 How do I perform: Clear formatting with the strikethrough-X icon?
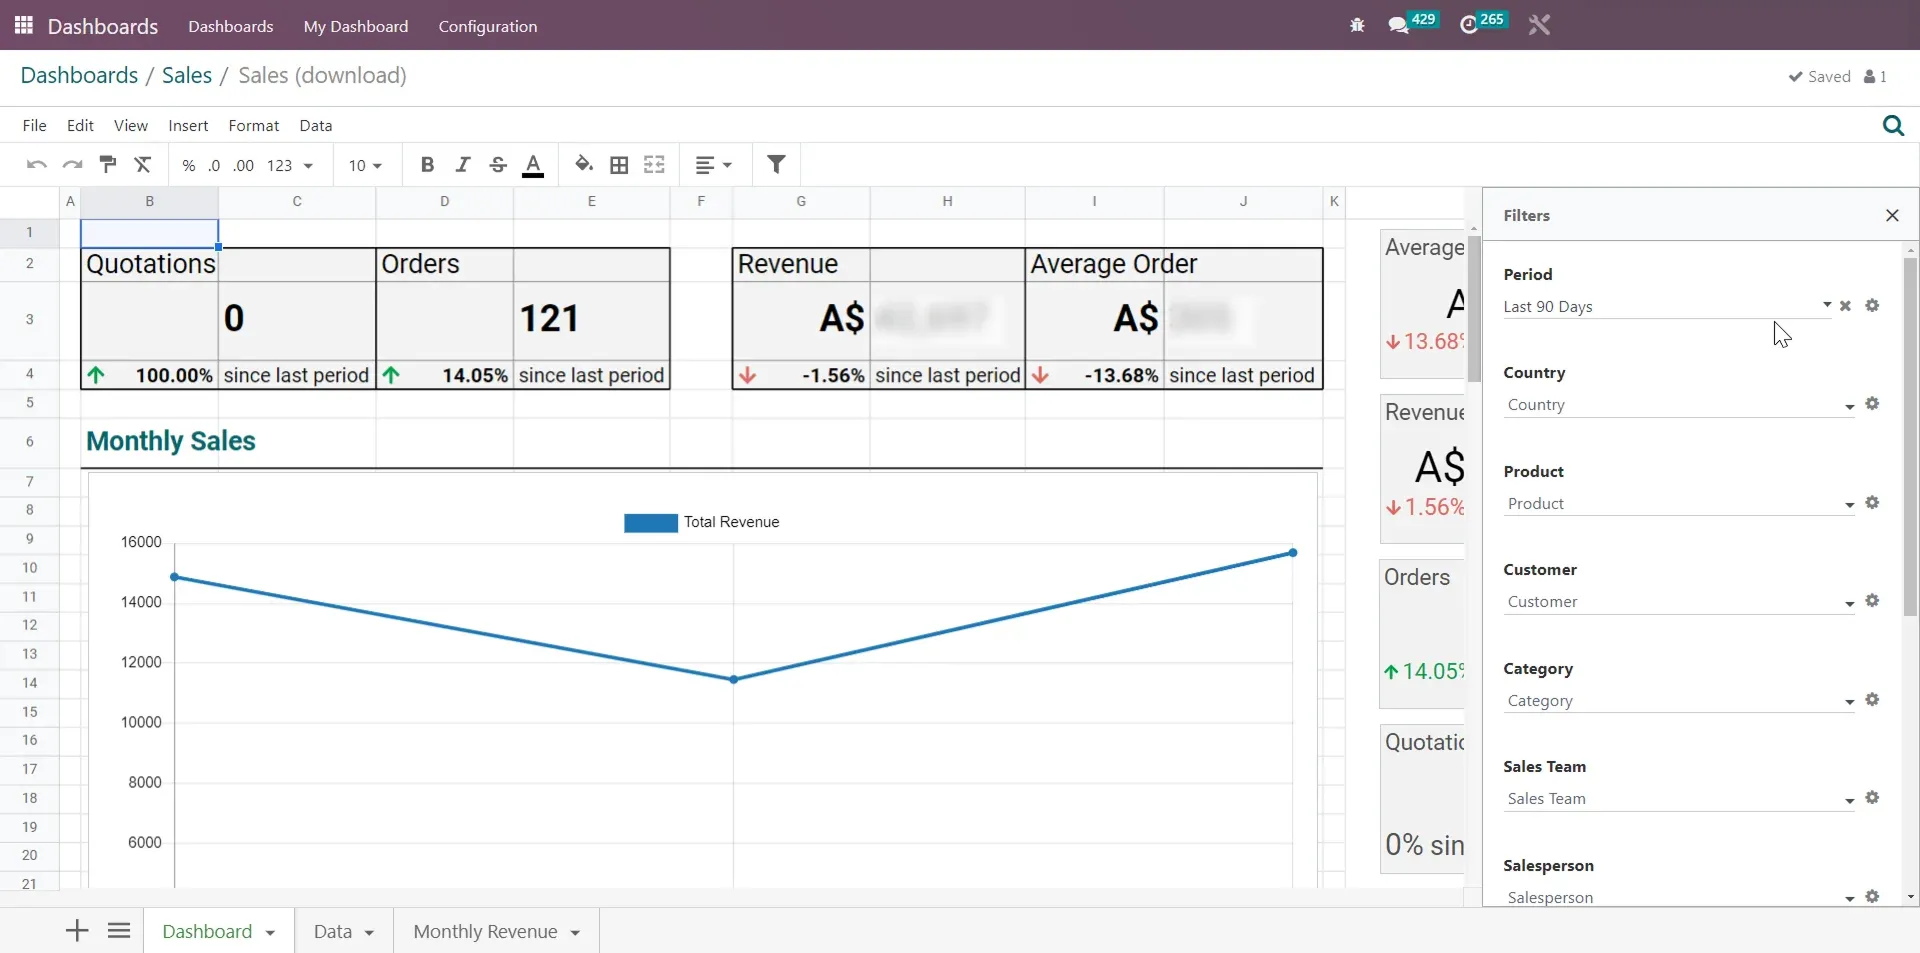point(143,165)
